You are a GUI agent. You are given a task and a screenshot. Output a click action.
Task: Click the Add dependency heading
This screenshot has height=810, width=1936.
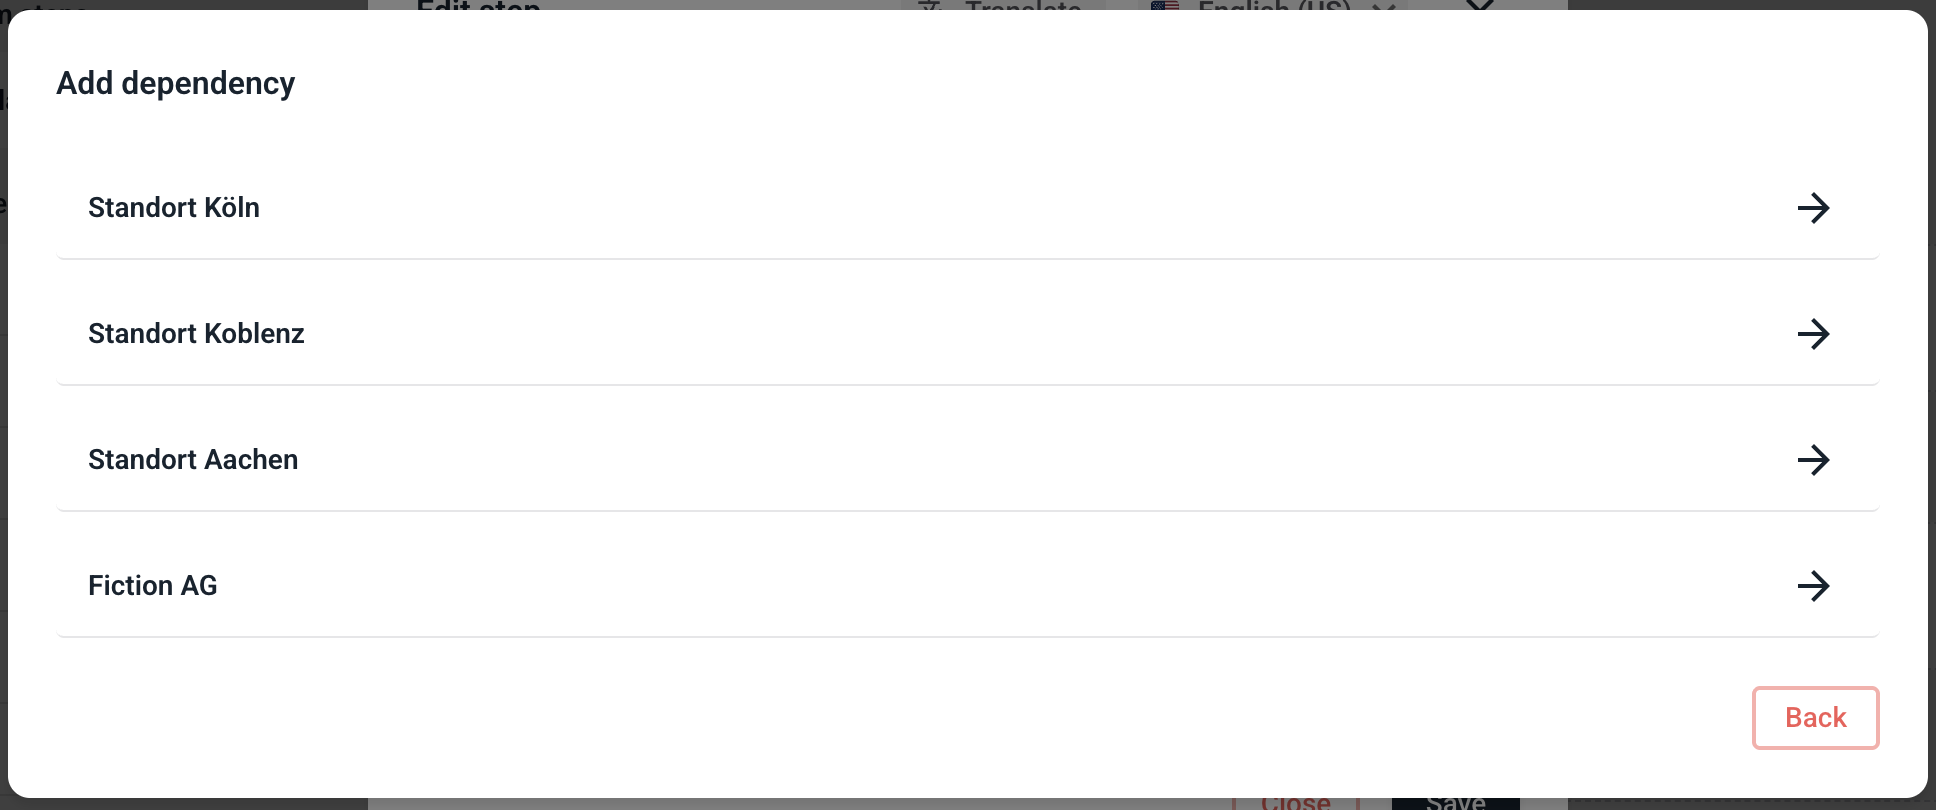176,84
